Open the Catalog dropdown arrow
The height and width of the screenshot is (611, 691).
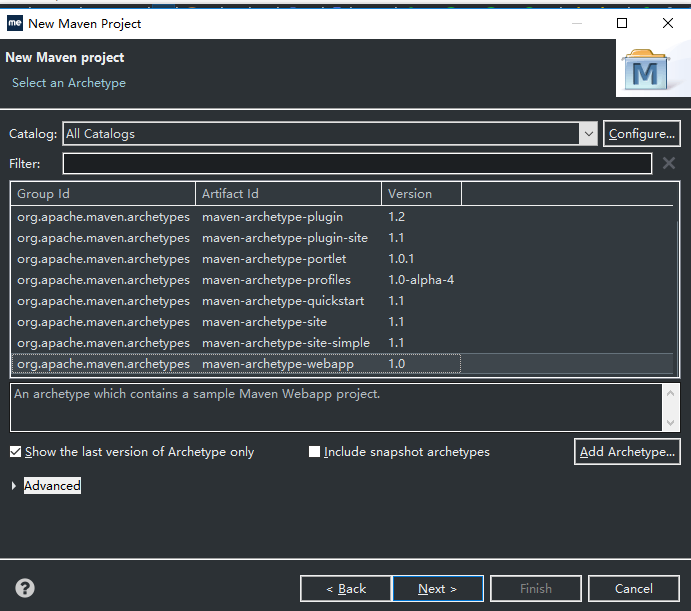[x=588, y=134]
